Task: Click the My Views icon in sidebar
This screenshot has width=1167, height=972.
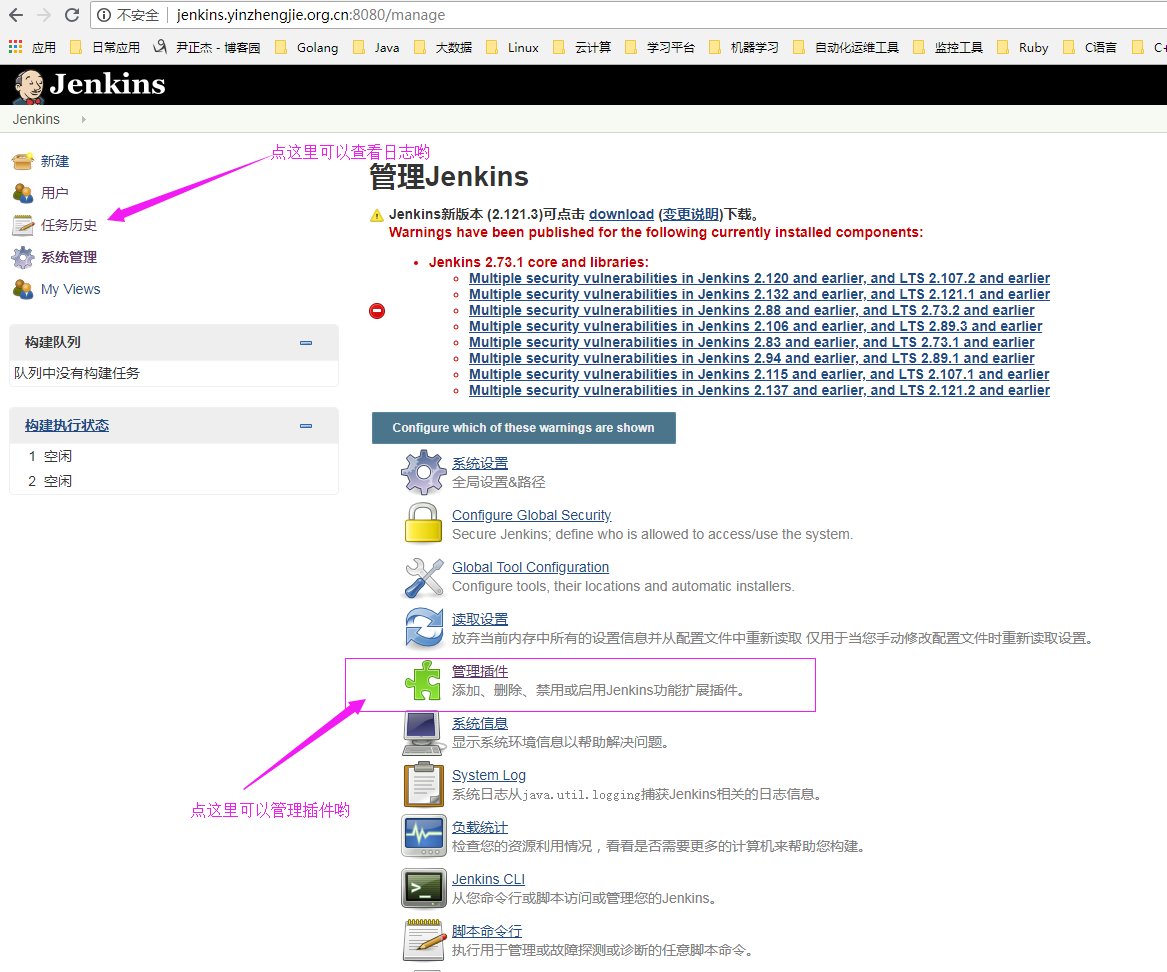Action: point(23,289)
